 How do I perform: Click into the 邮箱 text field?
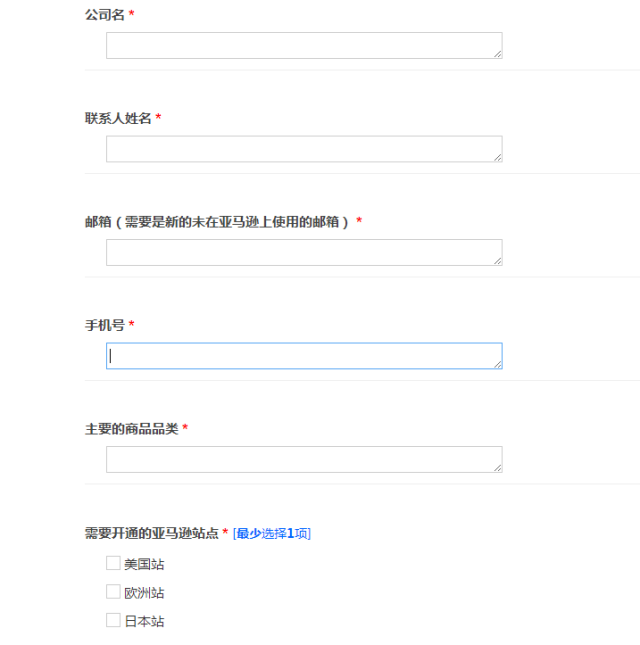pos(303,252)
